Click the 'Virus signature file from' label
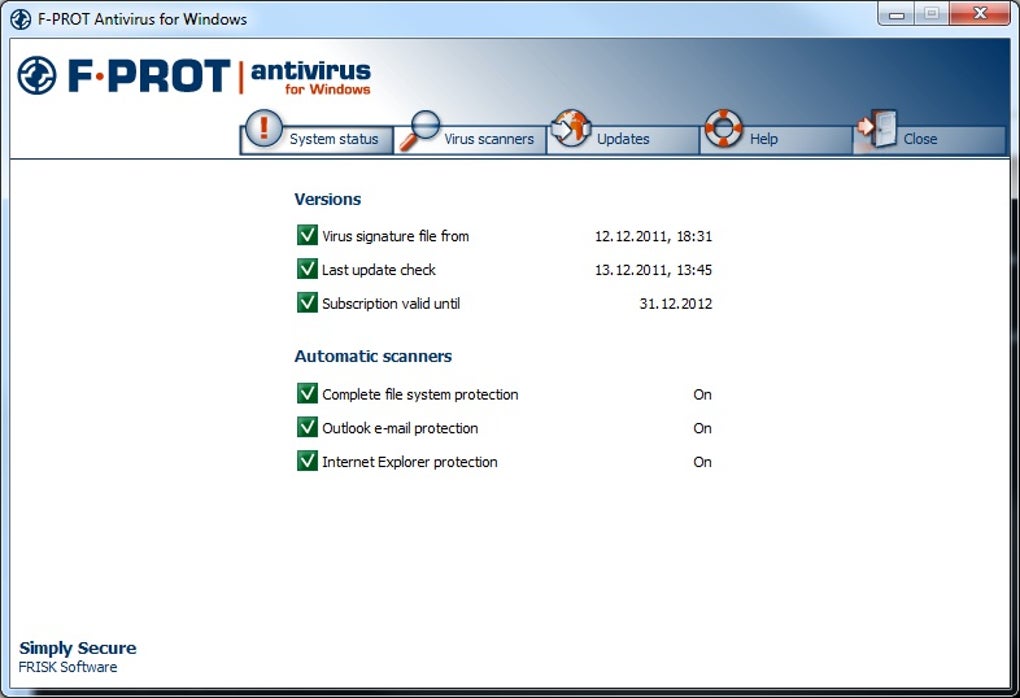1020x698 pixels. point(396,236)
